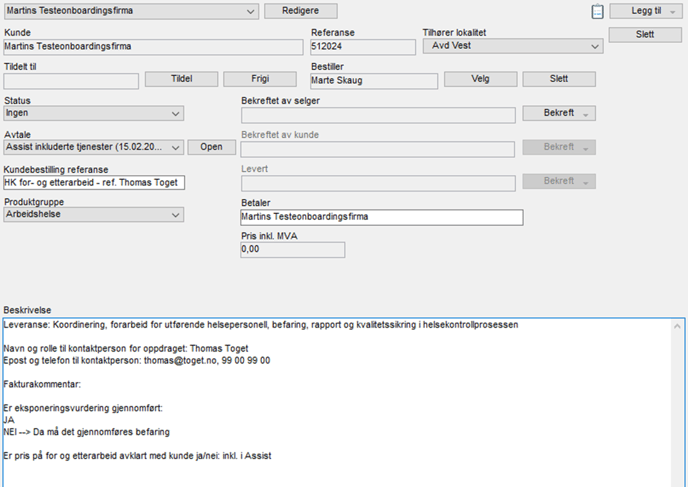Viewport: 688px width, 487px height.
Task: Open the Avtale dropdown list
Action: 175,147
